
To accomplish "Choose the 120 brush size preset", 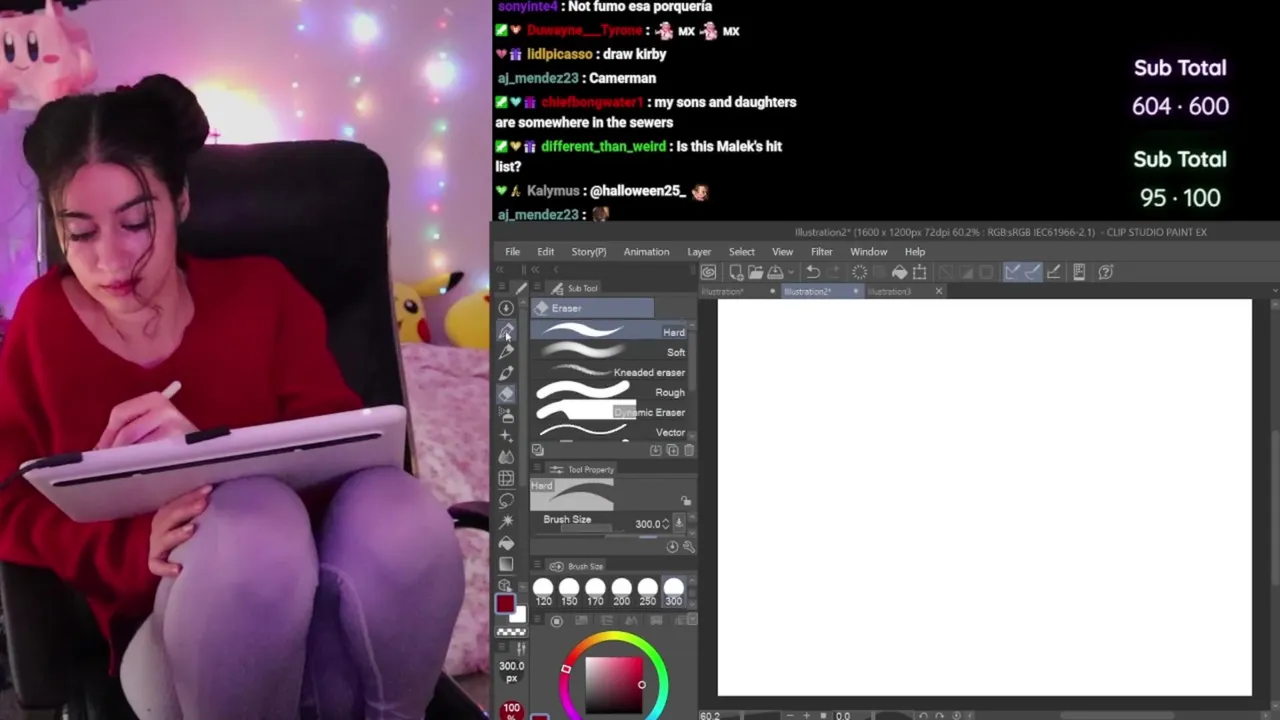I will 543,592.
